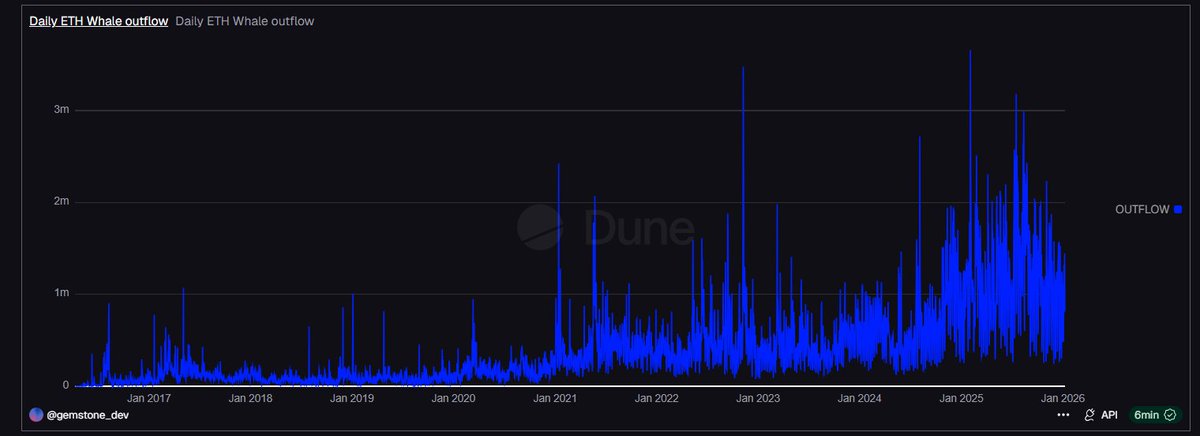Click the 1m y-axis label
The width and height of the screenshot is (1200, 436).
(61, 294)
